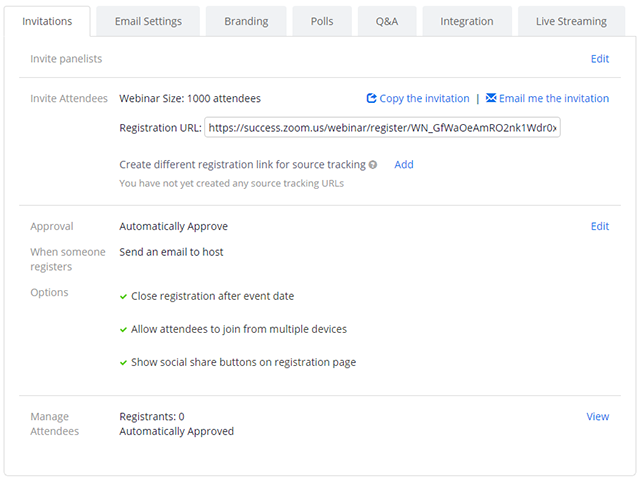Viewport: 640px width, 479px height.
Task: Click the source tracking help icon
Action: [373, 165]
